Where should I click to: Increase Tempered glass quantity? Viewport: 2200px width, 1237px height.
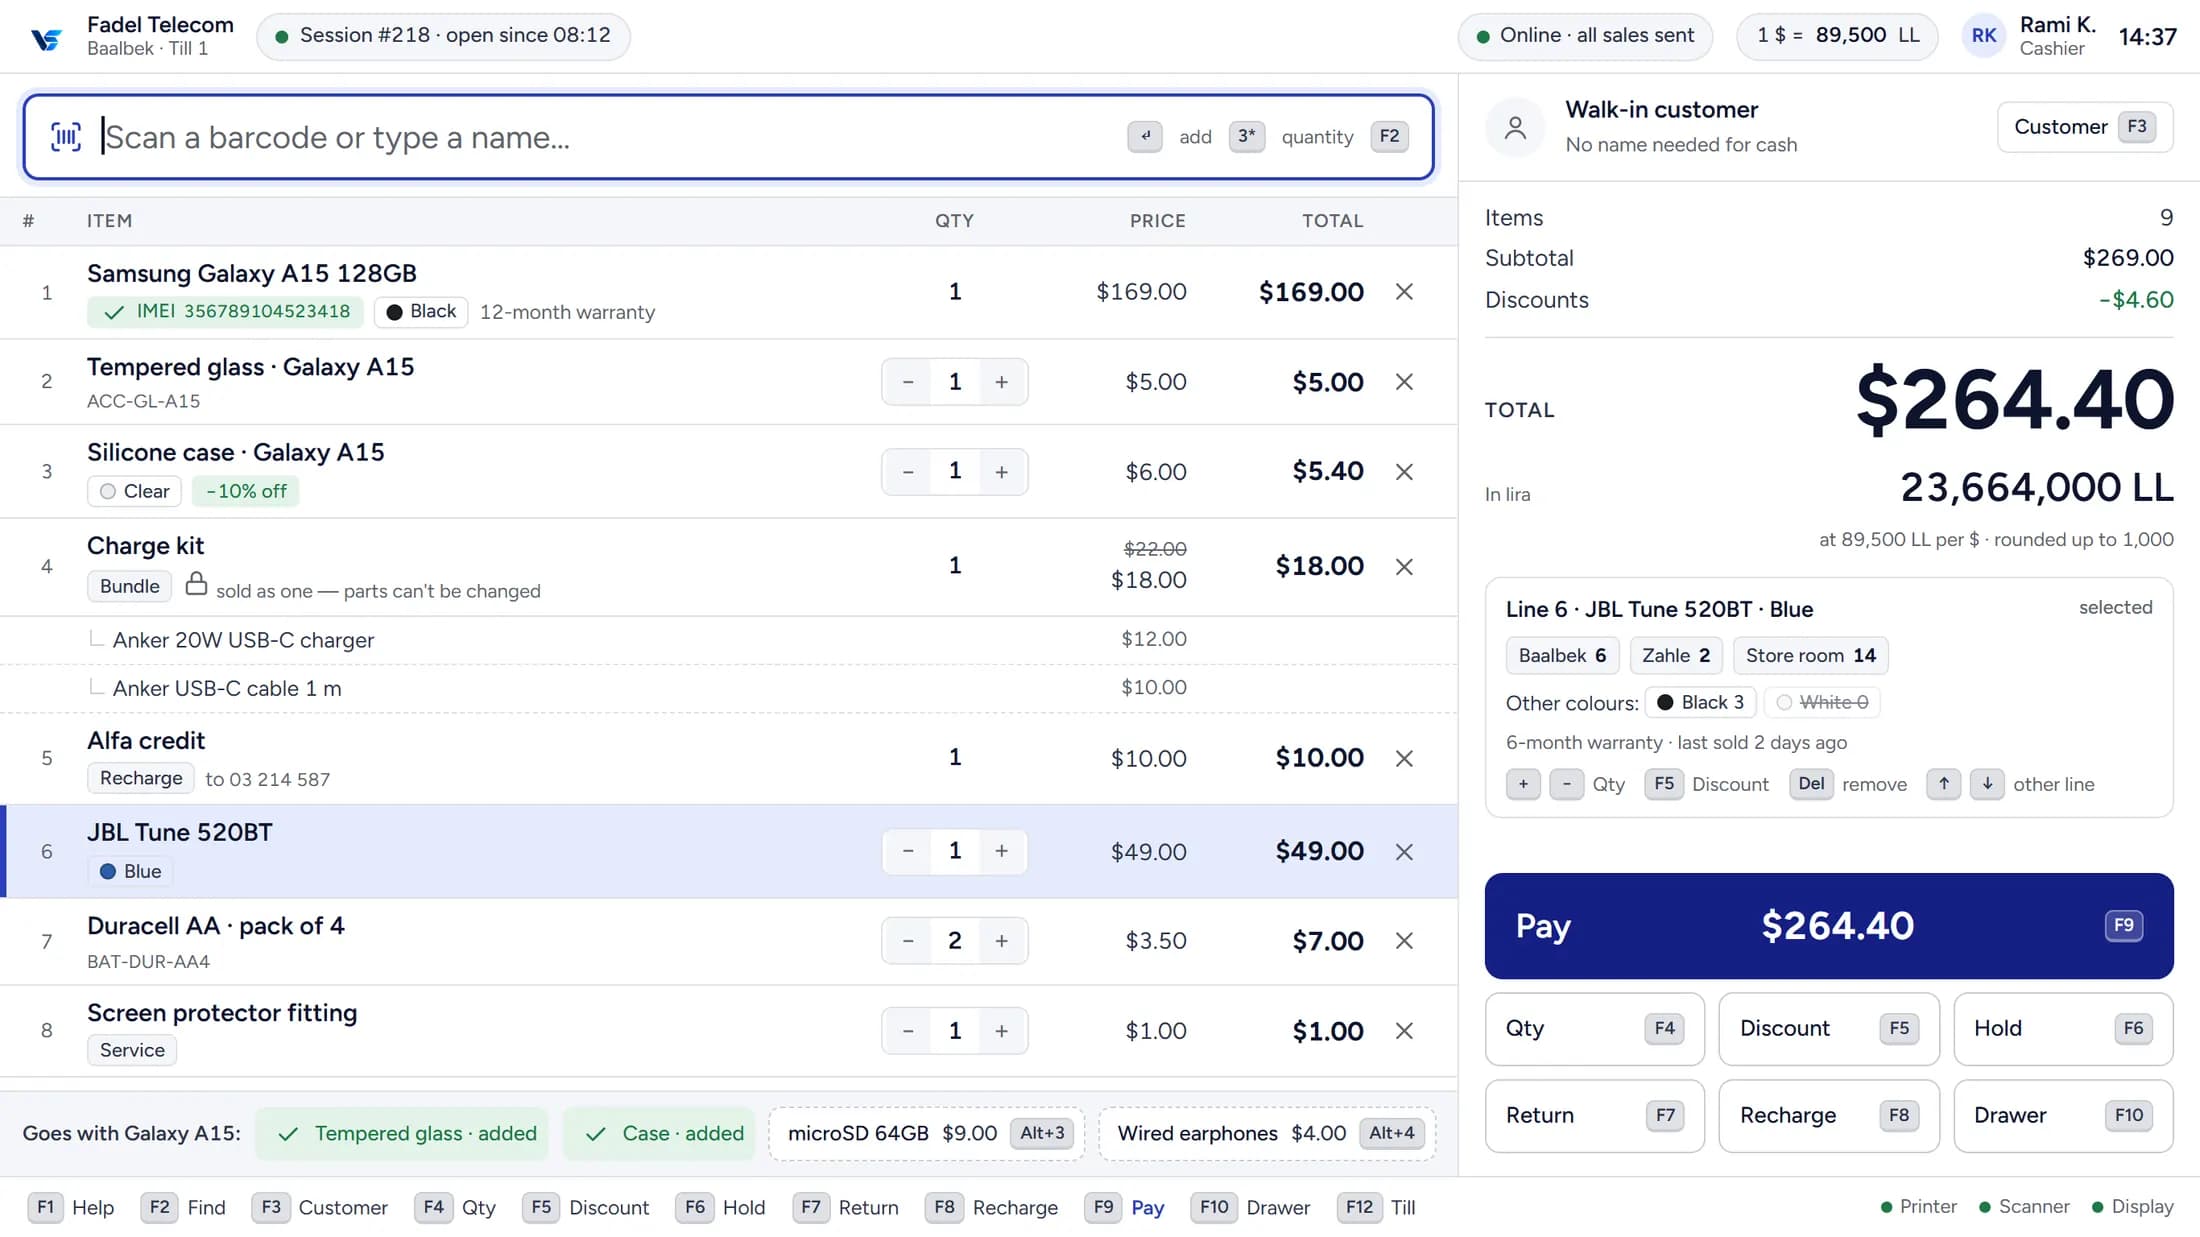click(1001, 382)
